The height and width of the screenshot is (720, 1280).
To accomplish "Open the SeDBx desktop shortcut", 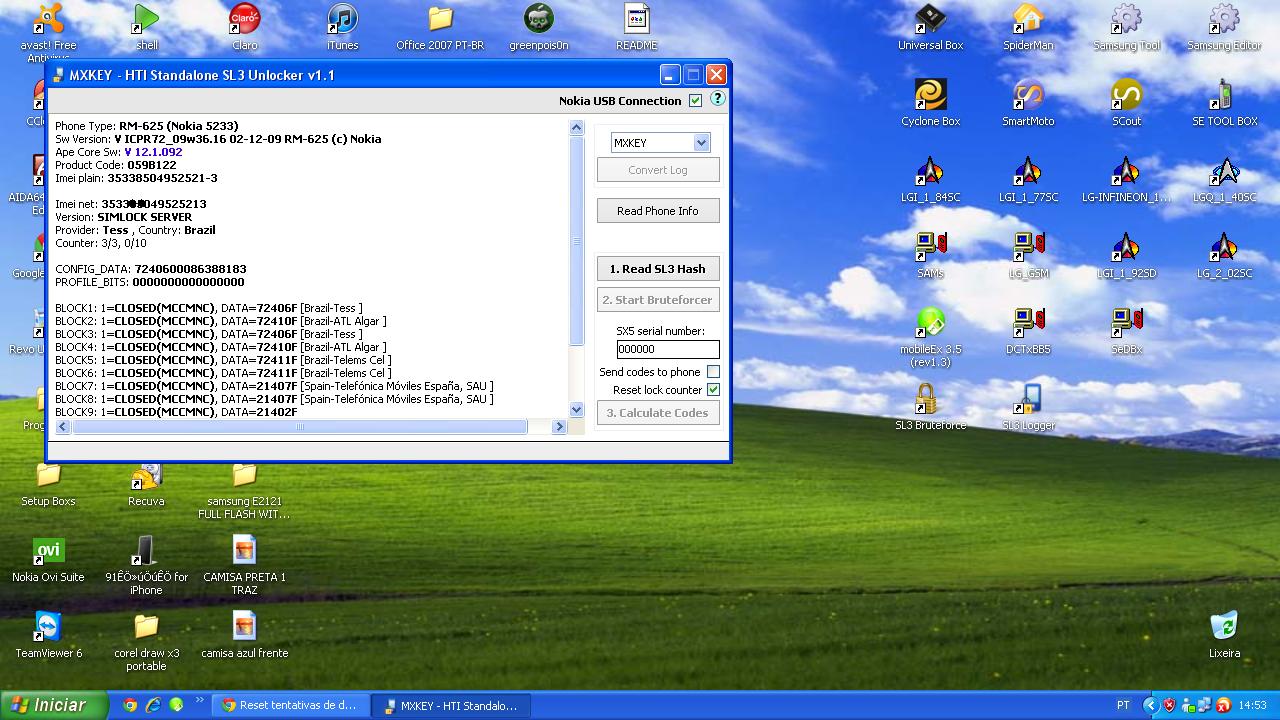I will (x=1126, y=331).
